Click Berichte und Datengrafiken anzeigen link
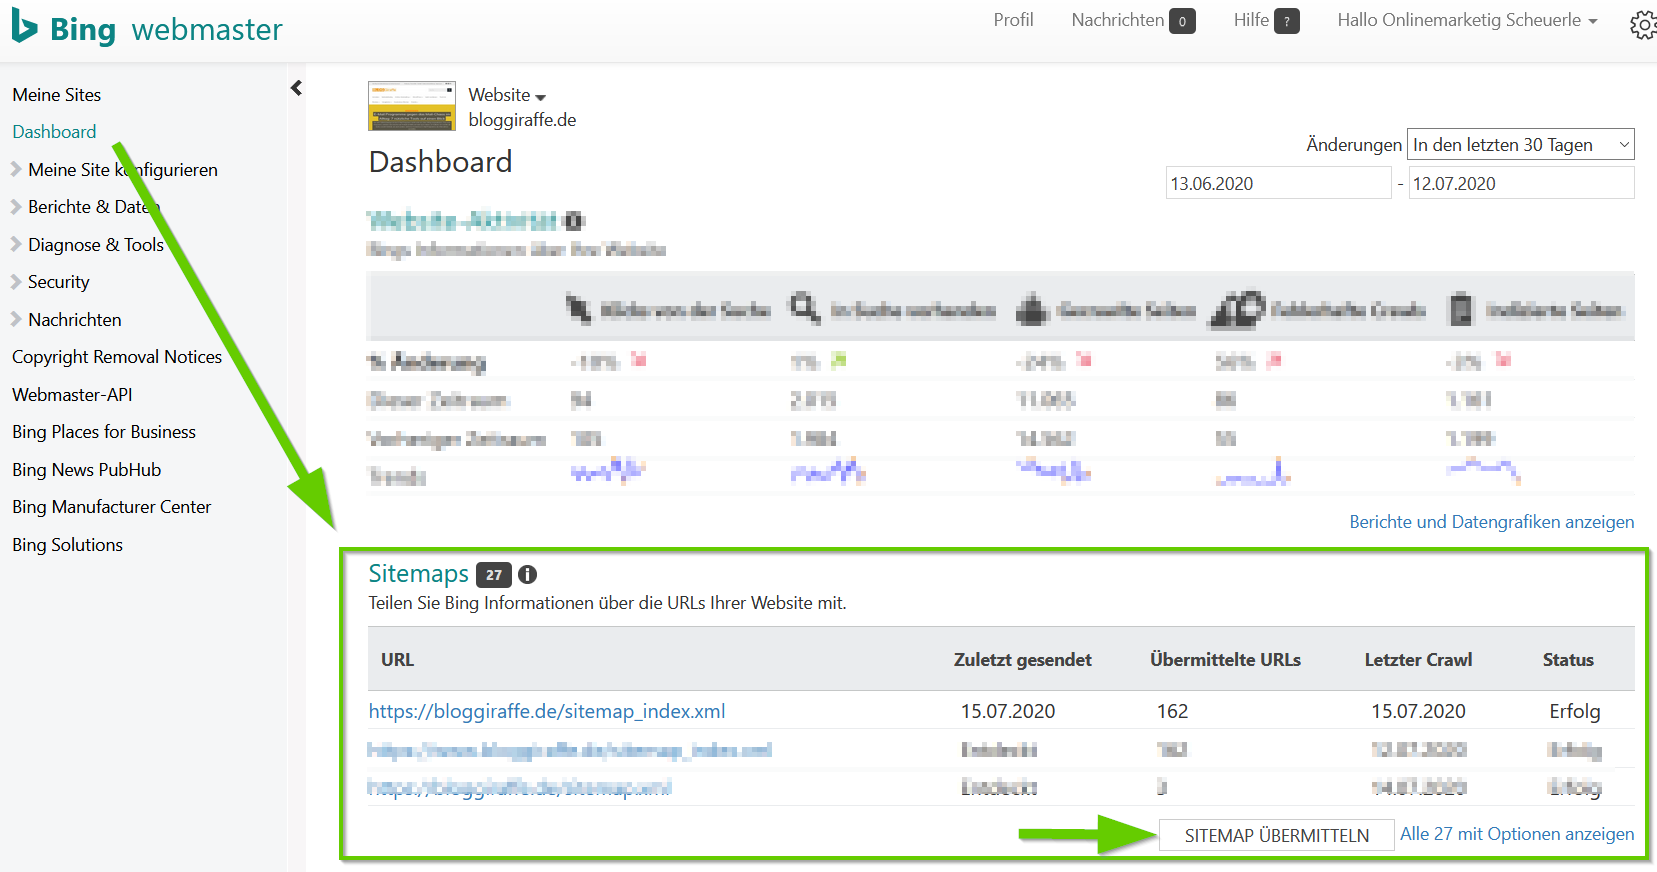Image resolution: width=1657 pixels, height=872 pixels. [1492, 522]
